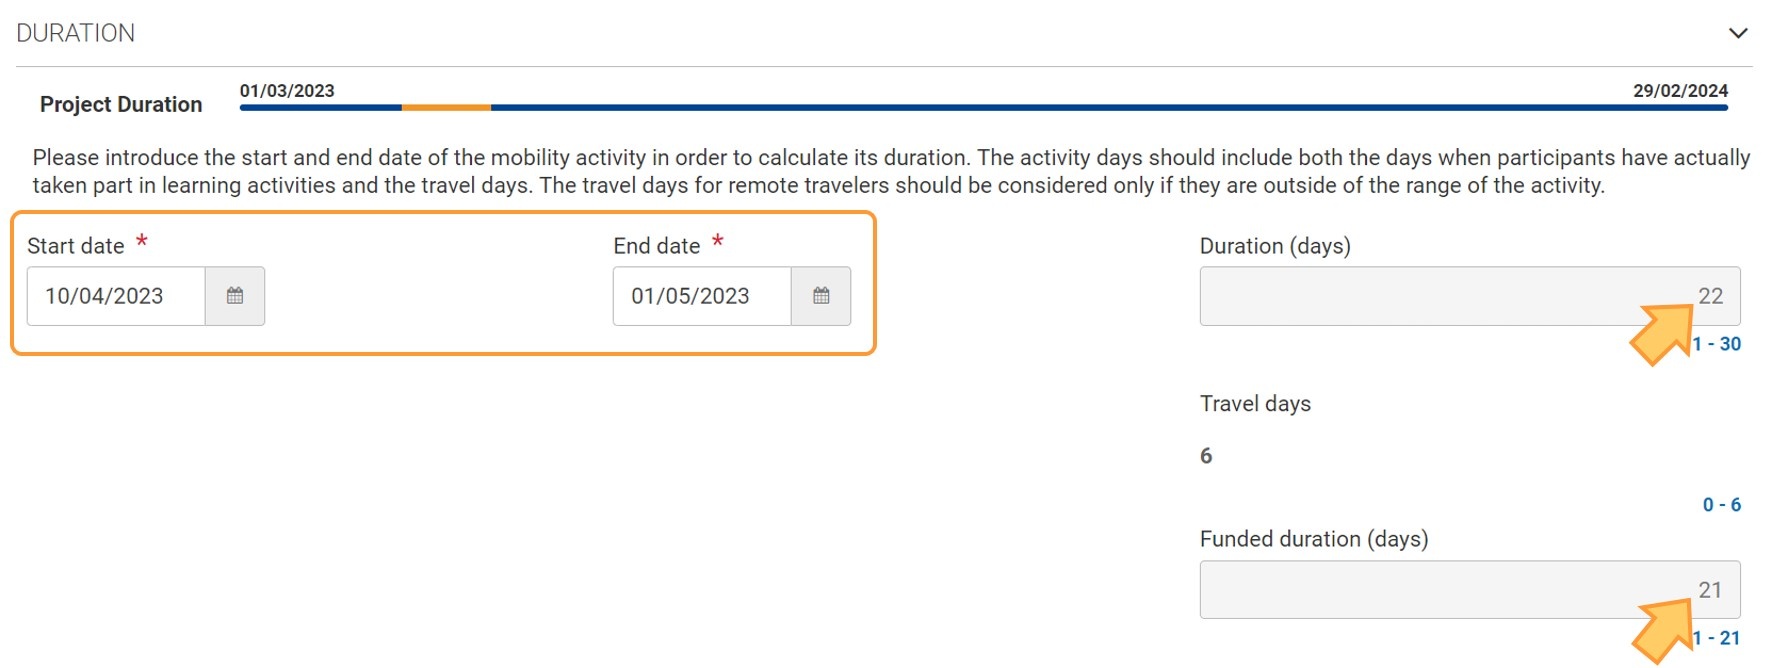
Task: Click the Start date label
Action: coord(76,246)
